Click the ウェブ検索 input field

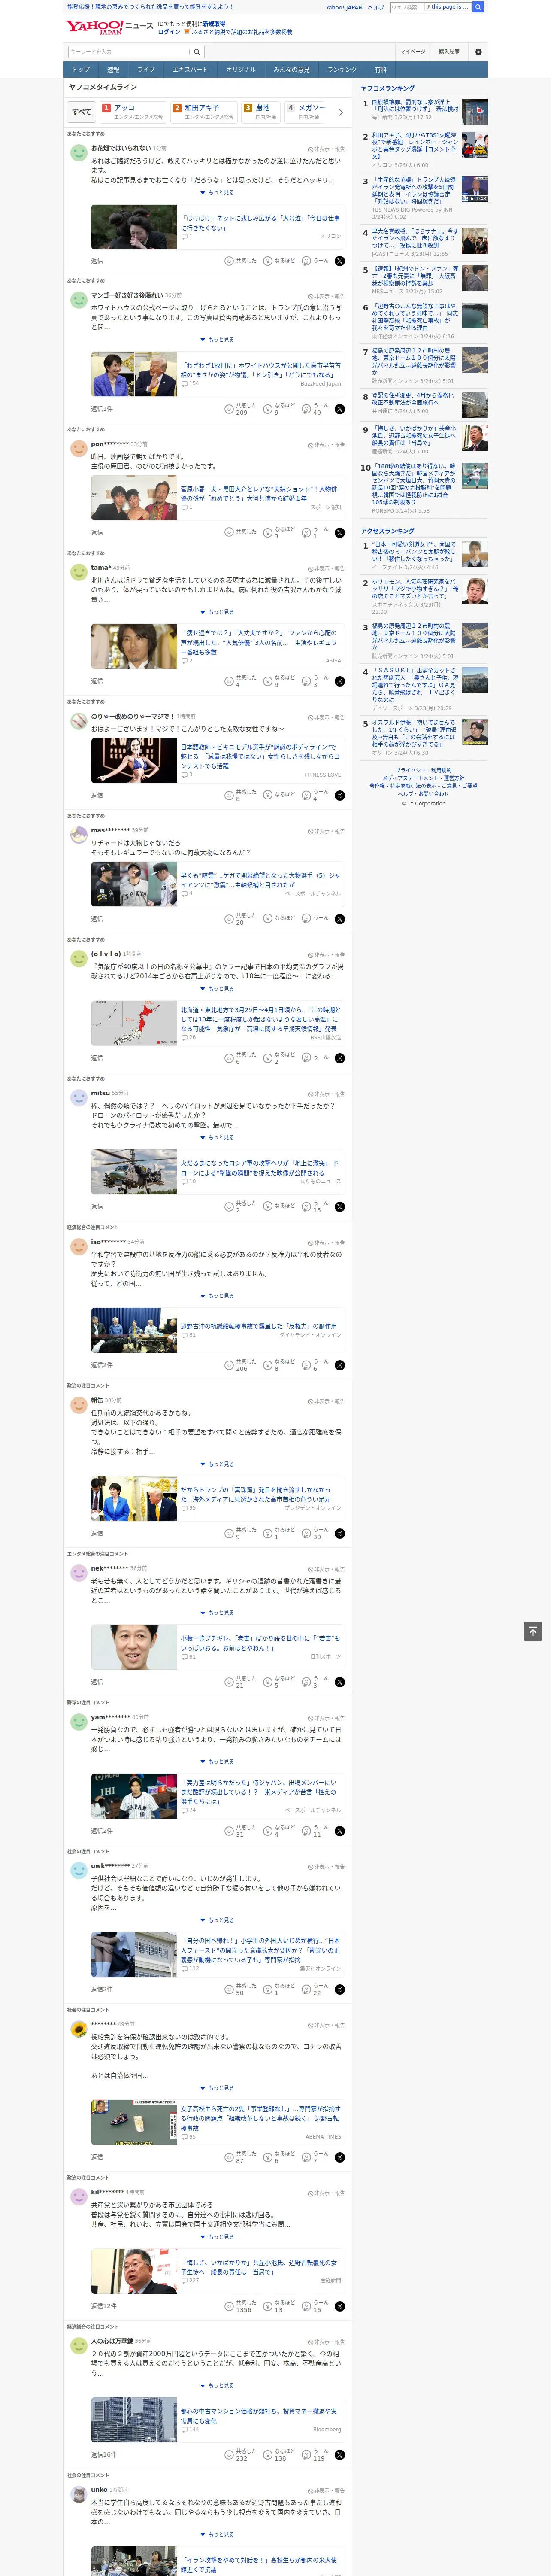(407, 7)
